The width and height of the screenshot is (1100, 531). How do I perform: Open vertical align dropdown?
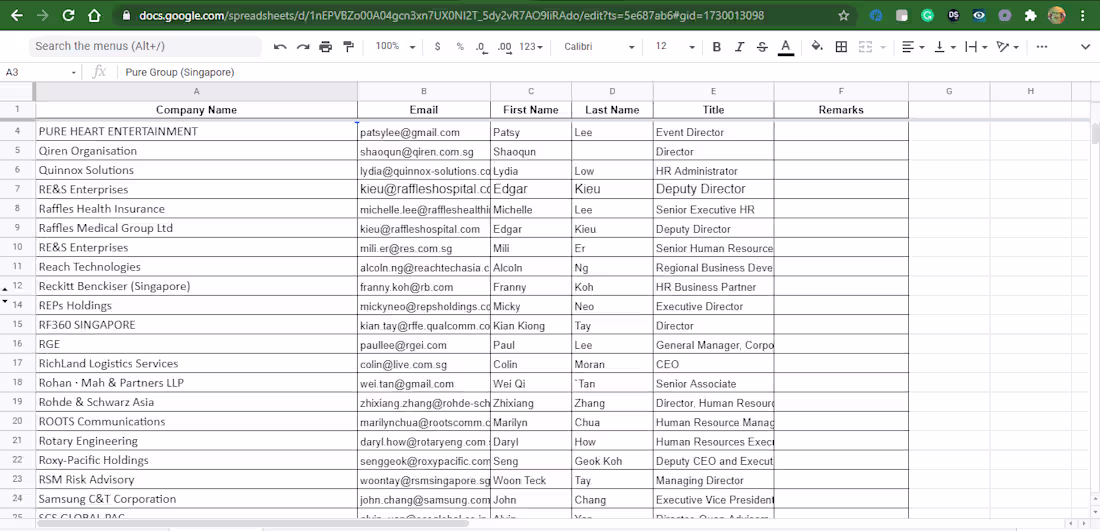pos(946,46)
